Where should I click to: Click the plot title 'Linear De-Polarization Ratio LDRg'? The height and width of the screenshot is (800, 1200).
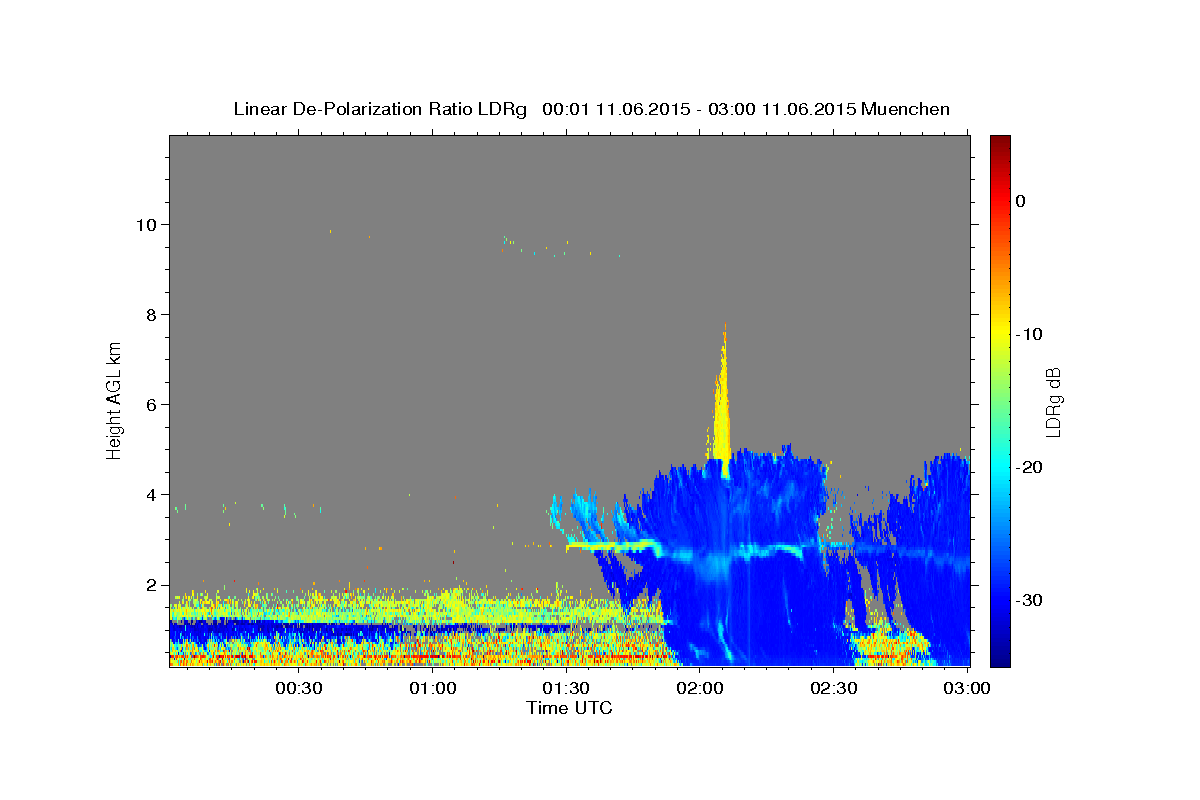380,109
